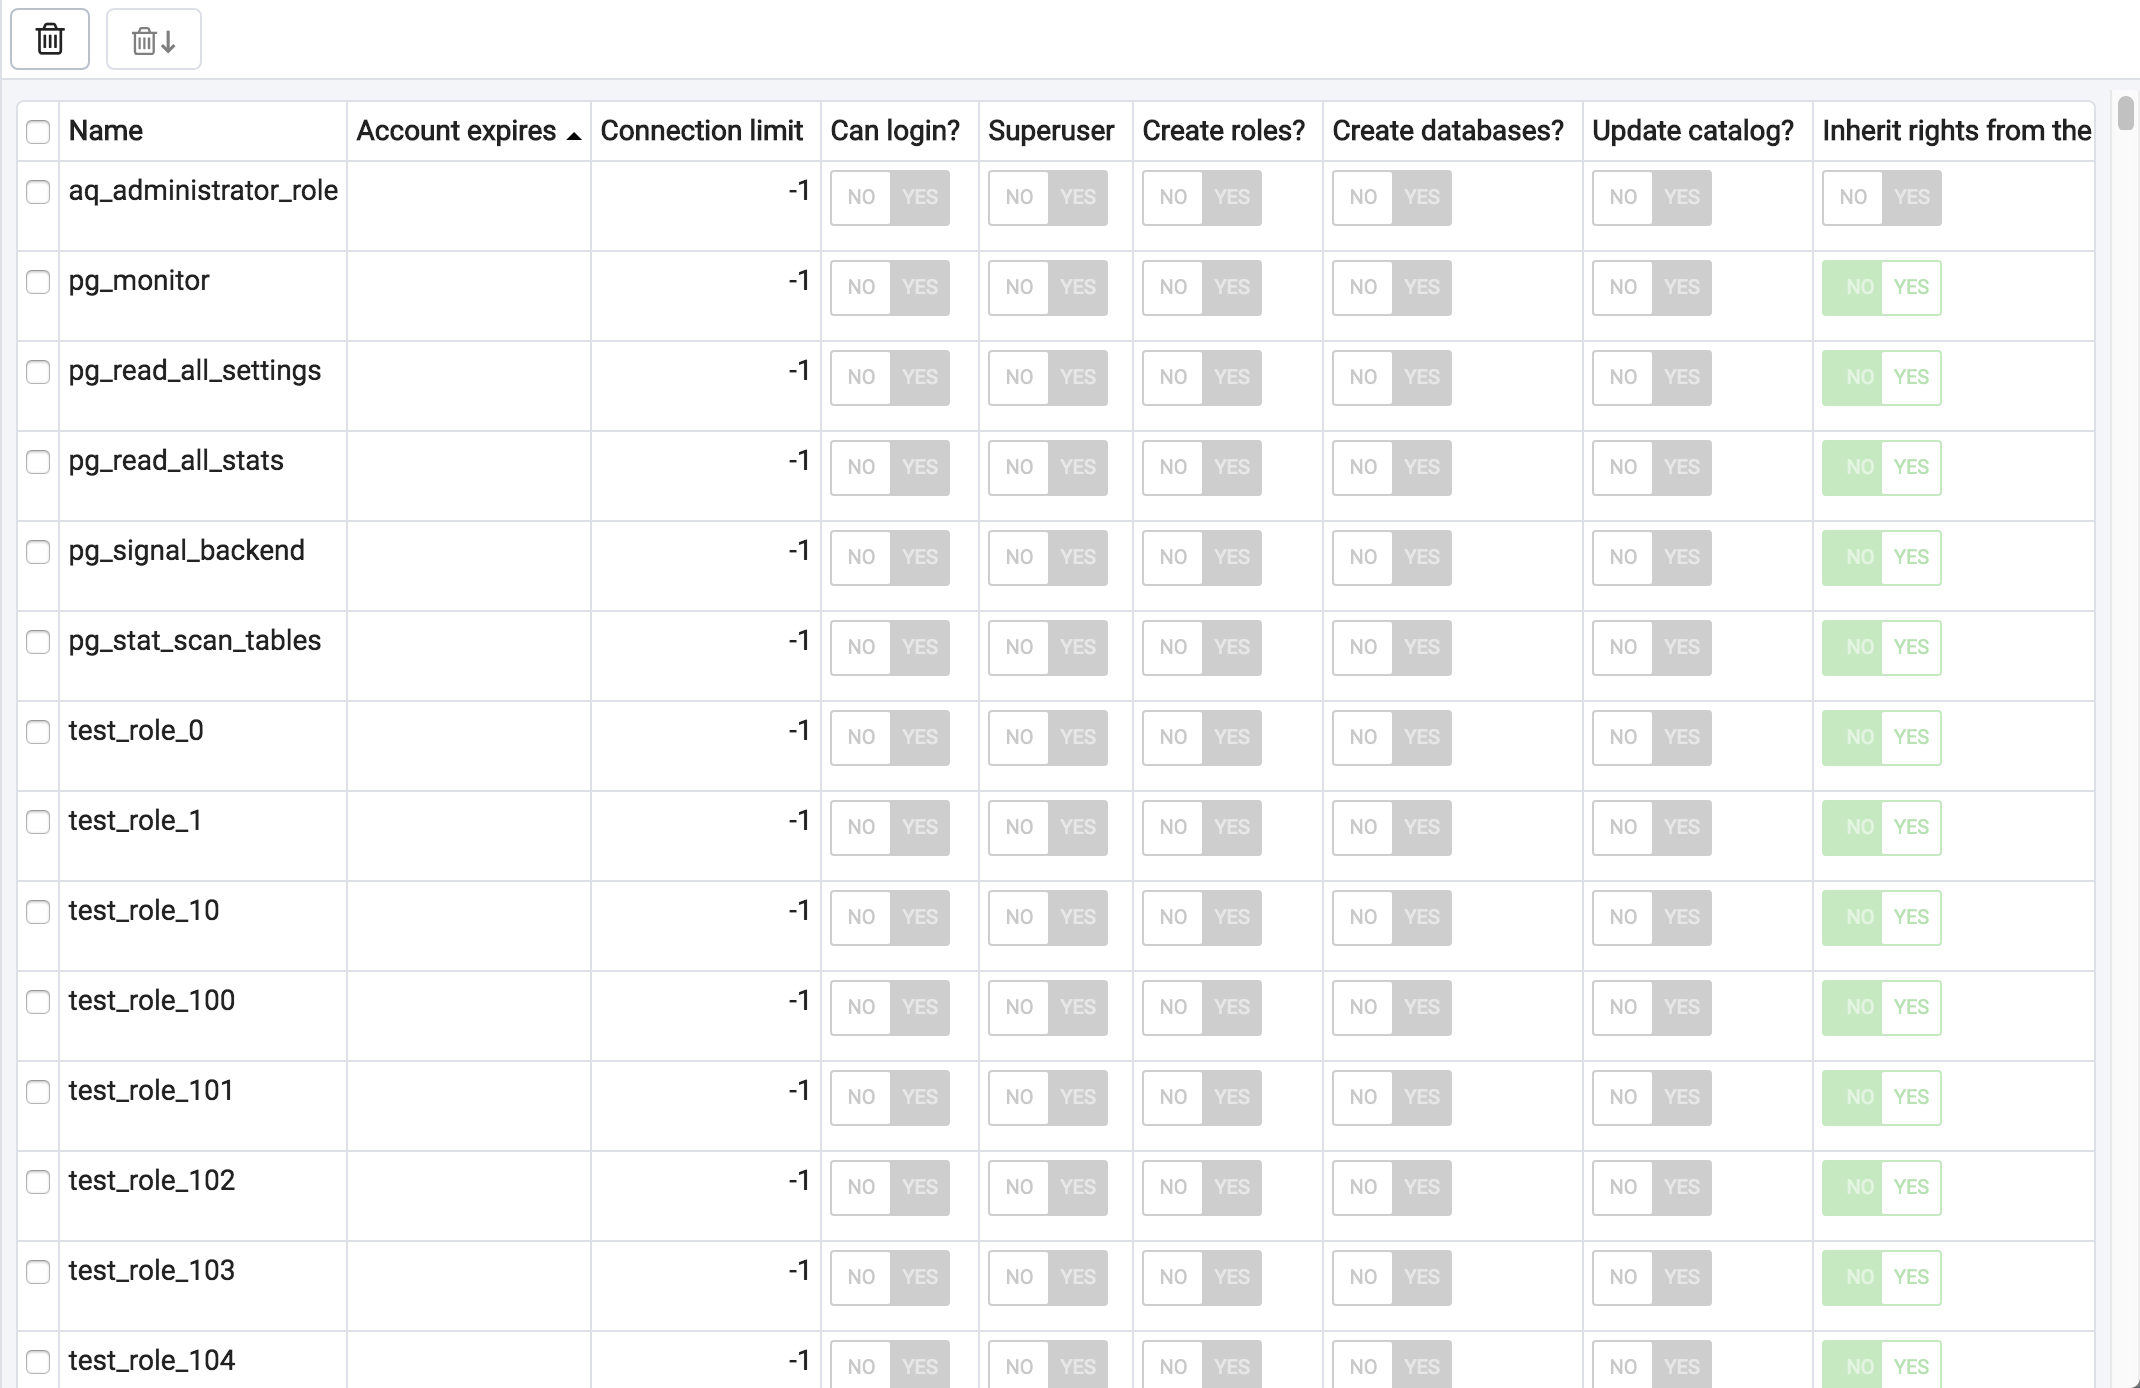Screen dimensions: 2140x1388
Task: Click the vertical scrollbar thumb
Action: pos(2126,112)
